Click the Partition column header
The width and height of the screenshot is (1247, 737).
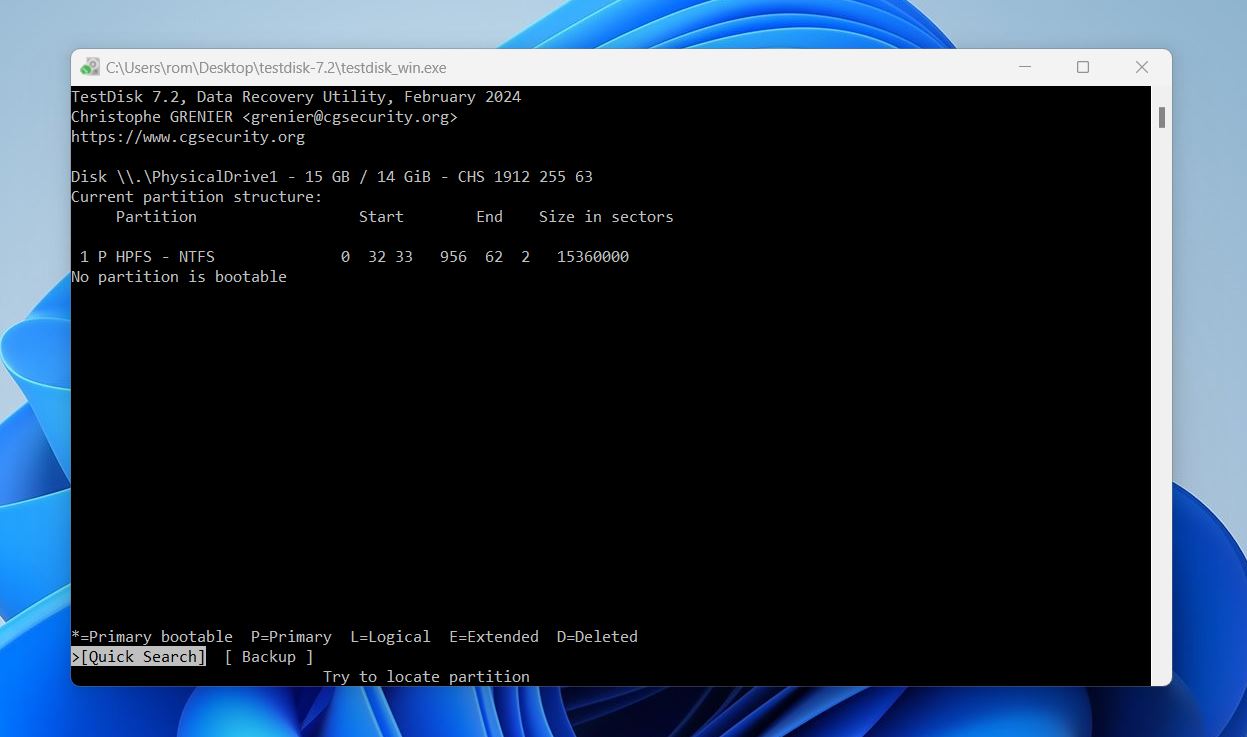tap(156, 217)
